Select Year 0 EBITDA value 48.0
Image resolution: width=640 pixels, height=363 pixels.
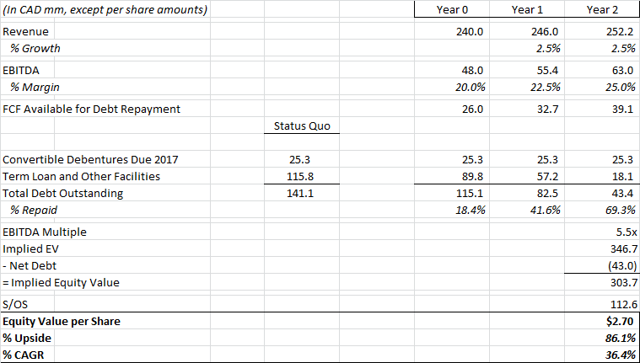(472, 70)
